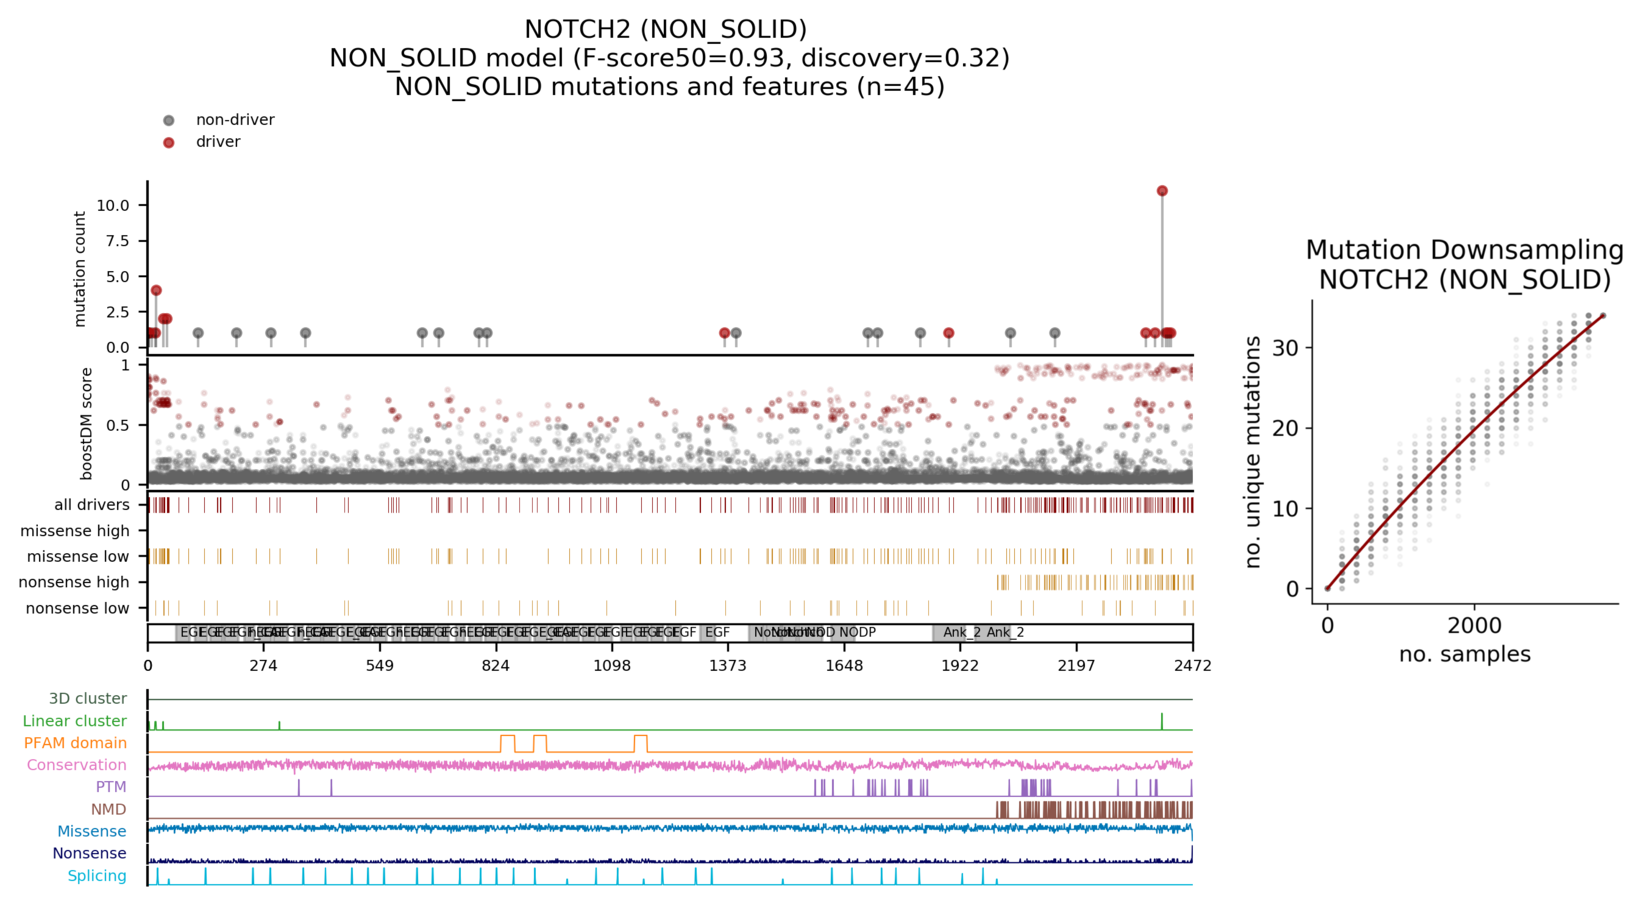1638x906 pixels.
Task: Click the 'PTM' feature label
Action: (x=111, y=787)
